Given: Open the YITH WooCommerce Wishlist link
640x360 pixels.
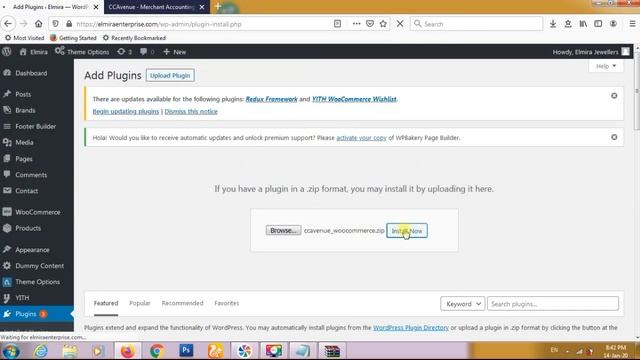Looking at the screenshot, I should pos(354,99).
